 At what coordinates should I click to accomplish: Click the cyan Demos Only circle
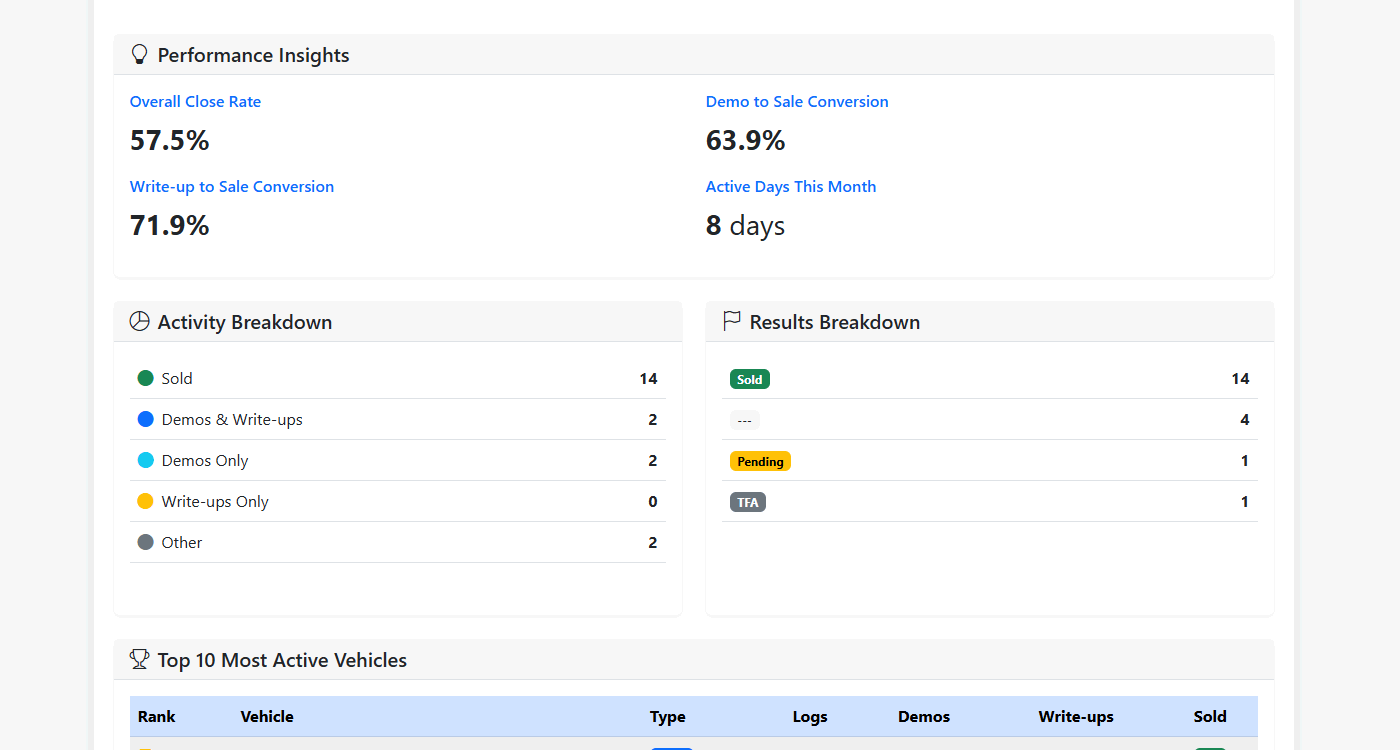tap(145, 460)
